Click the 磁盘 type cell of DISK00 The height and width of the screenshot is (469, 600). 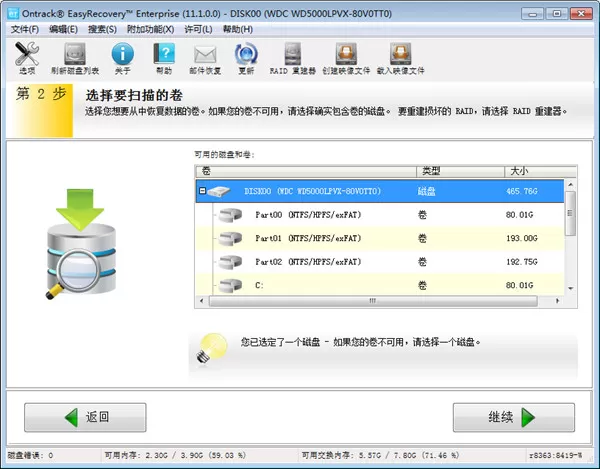point(426,191)
